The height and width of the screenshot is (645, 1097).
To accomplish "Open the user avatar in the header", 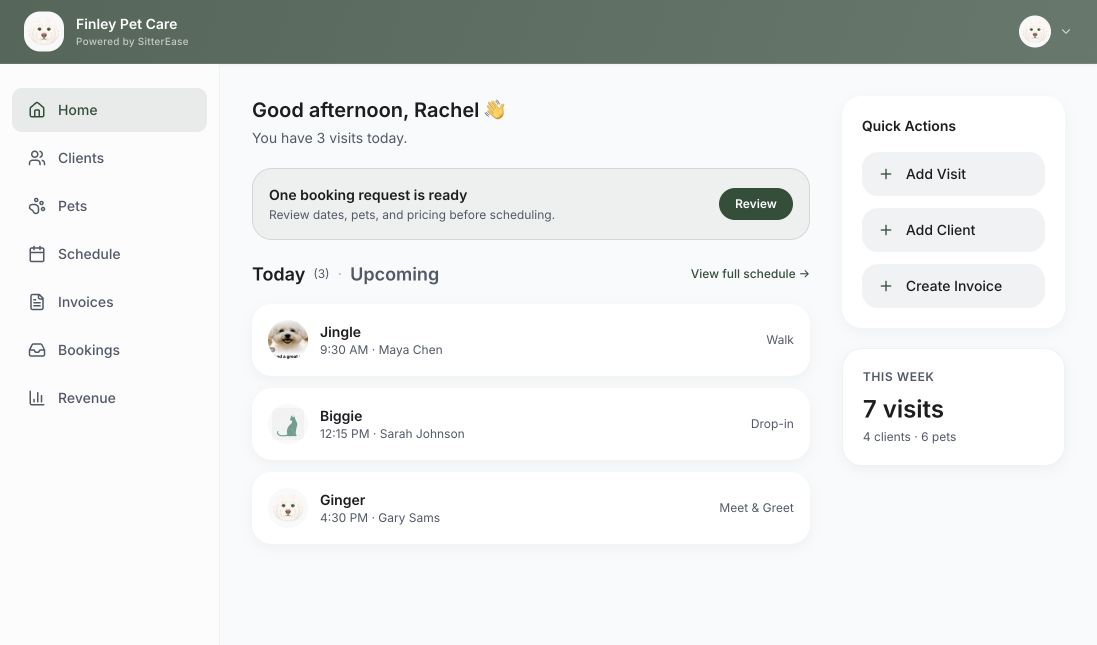I will [x=1035, y=31].
